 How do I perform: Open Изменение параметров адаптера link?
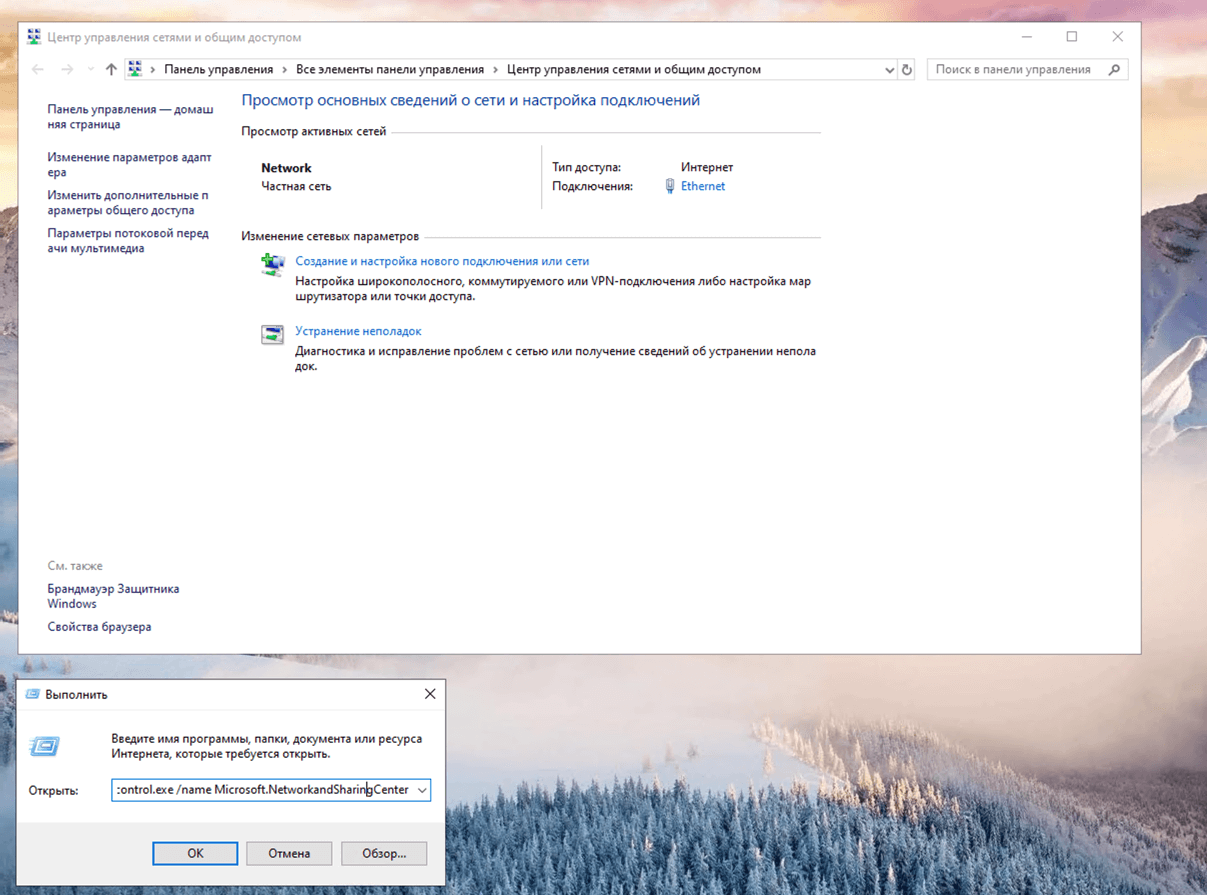[129, 165]
